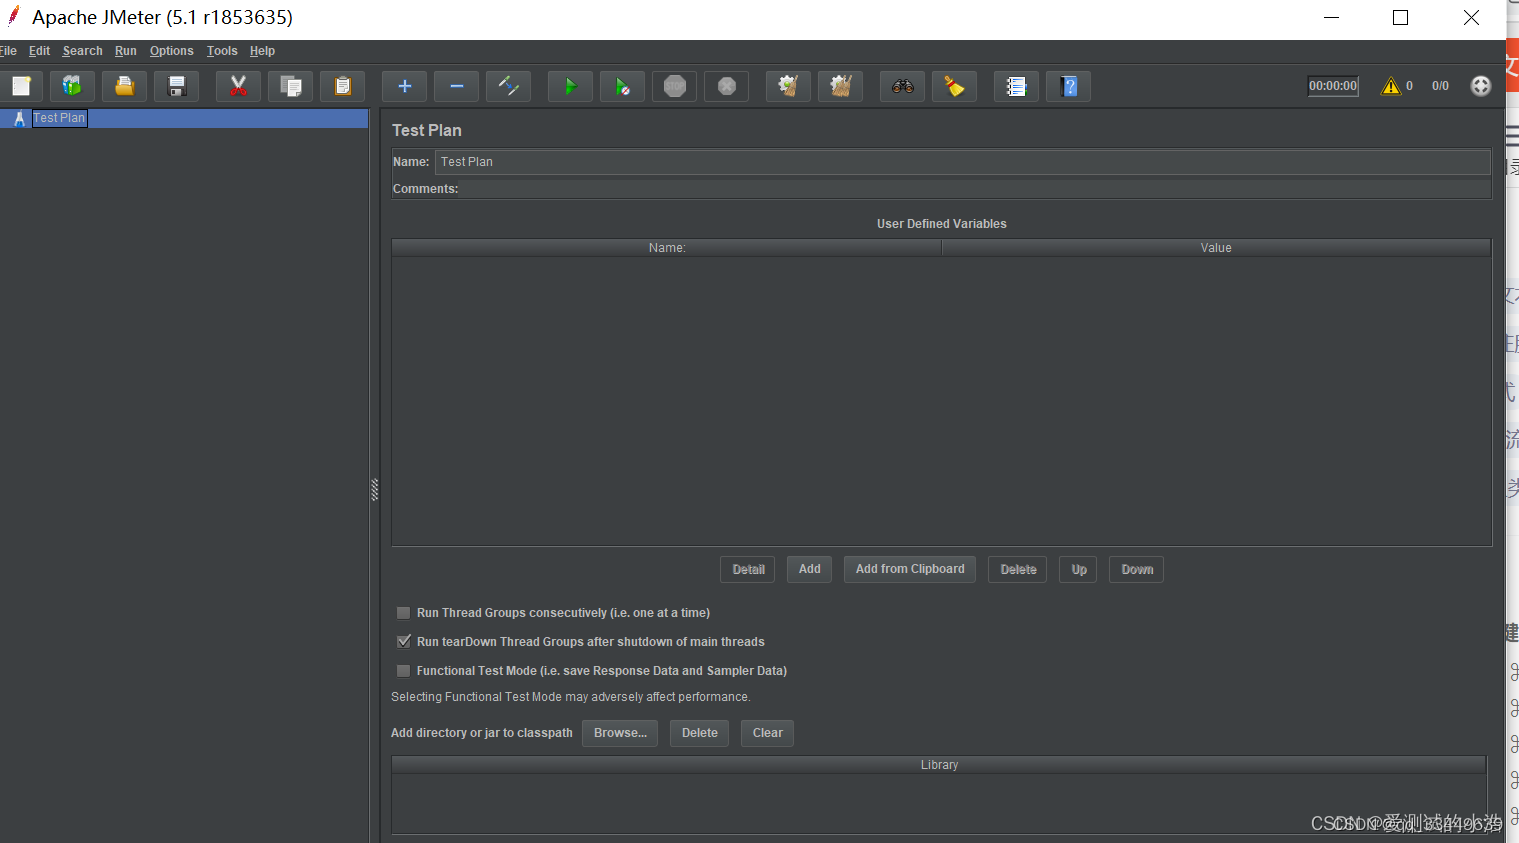Viewport: 1519px width, 843px height.
Task: Click the Browse... classpath button
Action: [x=620, y=733]
